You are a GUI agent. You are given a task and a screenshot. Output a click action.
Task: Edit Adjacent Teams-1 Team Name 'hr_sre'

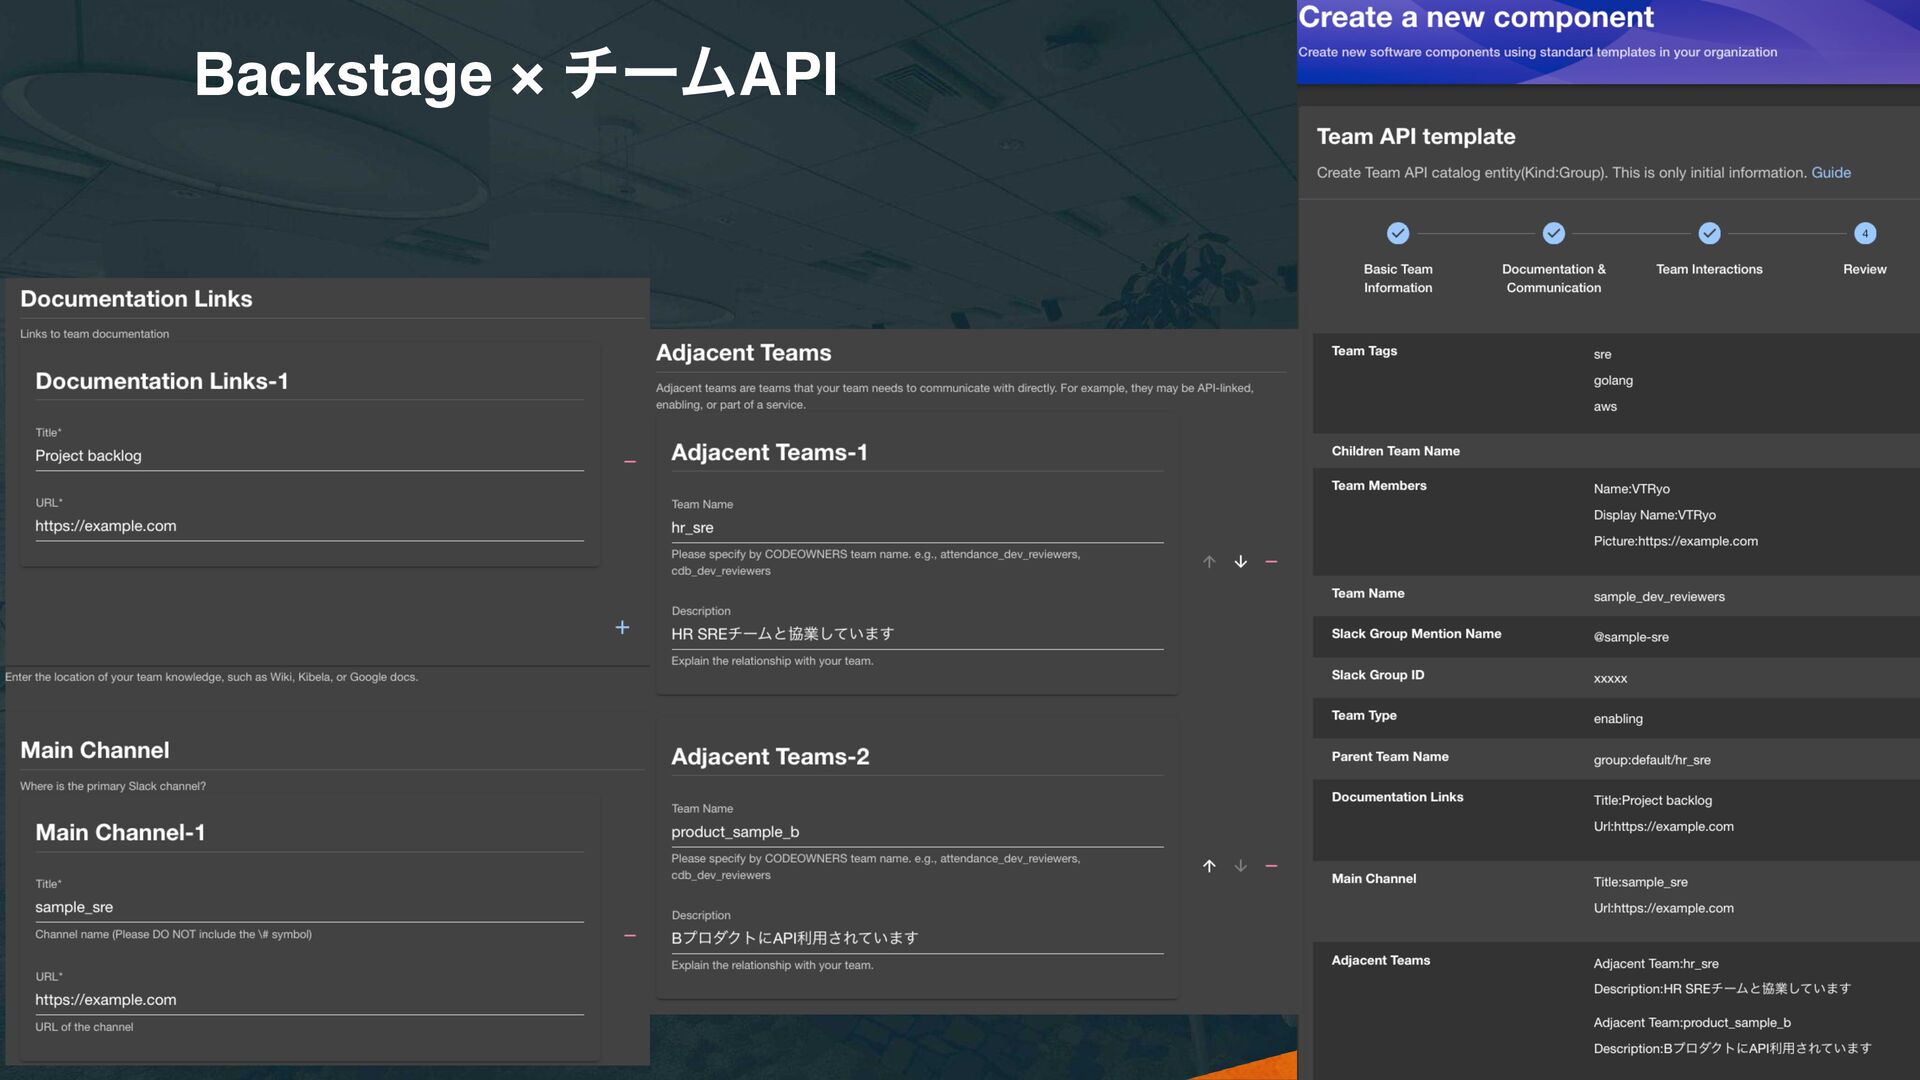tap(917, 528)
